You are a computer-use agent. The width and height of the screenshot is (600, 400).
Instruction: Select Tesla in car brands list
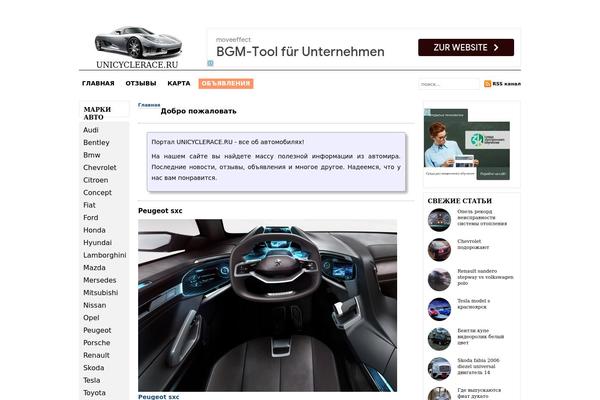tap(92, 380)
